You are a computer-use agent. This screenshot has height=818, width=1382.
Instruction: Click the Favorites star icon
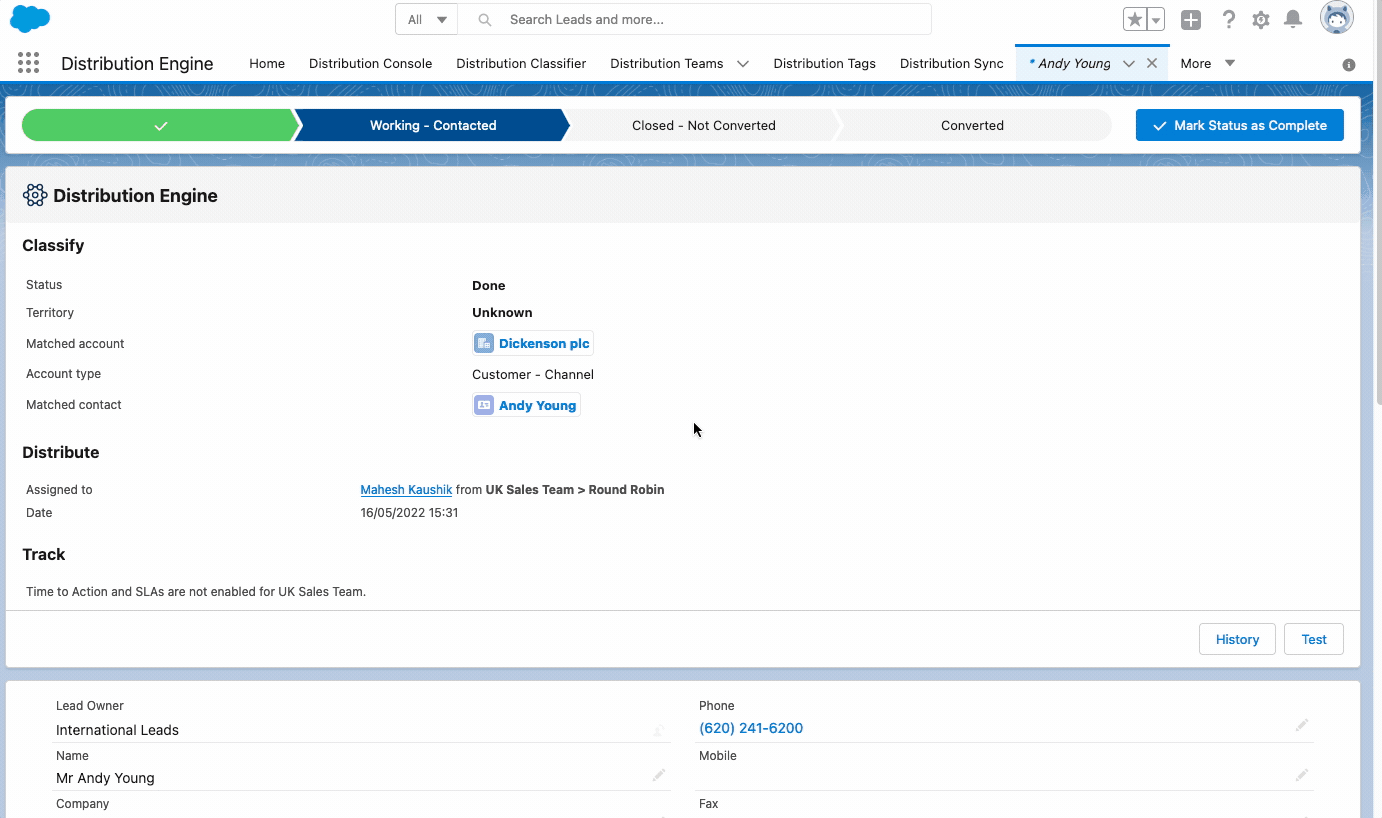click(x=1134, y=19)
